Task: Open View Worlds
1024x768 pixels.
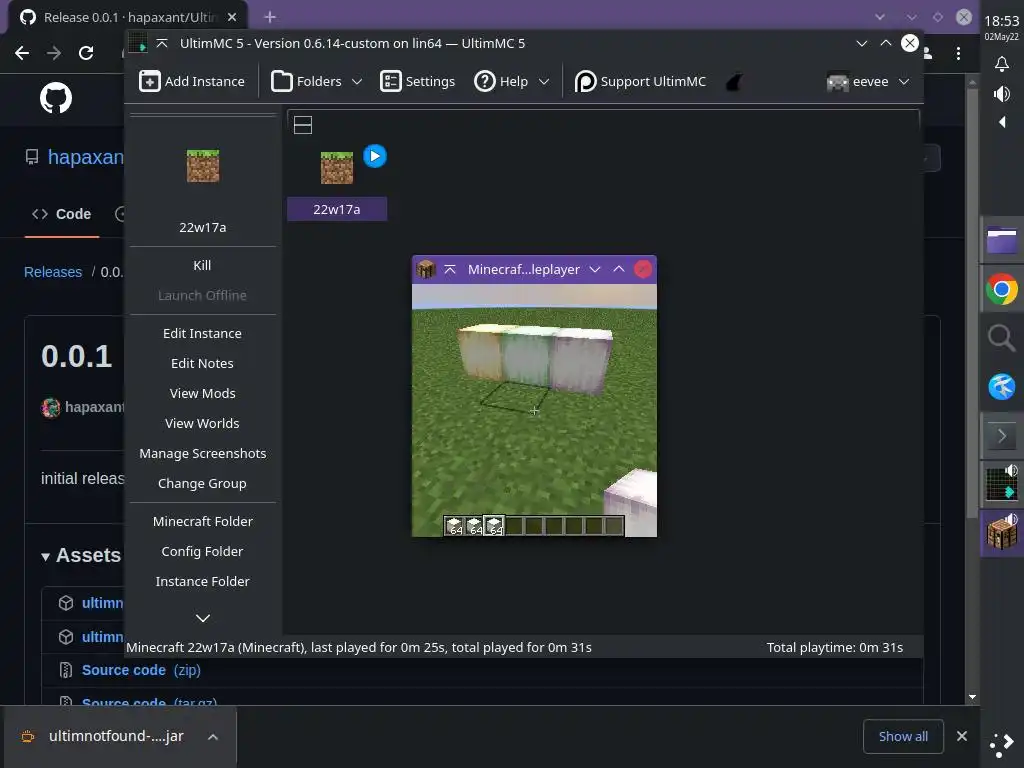Action: [202, 423]
